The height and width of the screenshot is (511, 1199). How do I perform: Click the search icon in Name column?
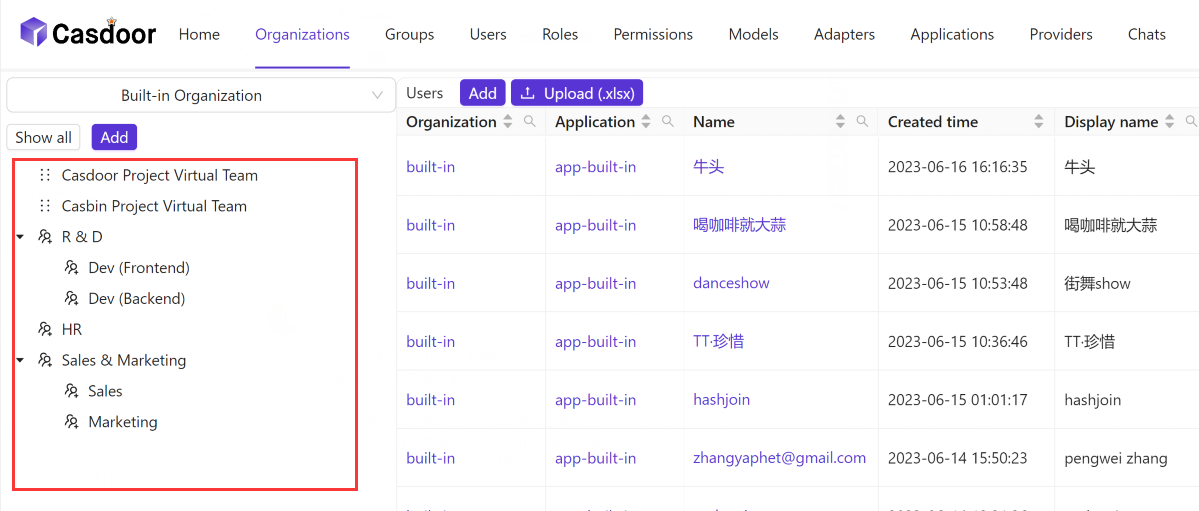click(862, 122)
